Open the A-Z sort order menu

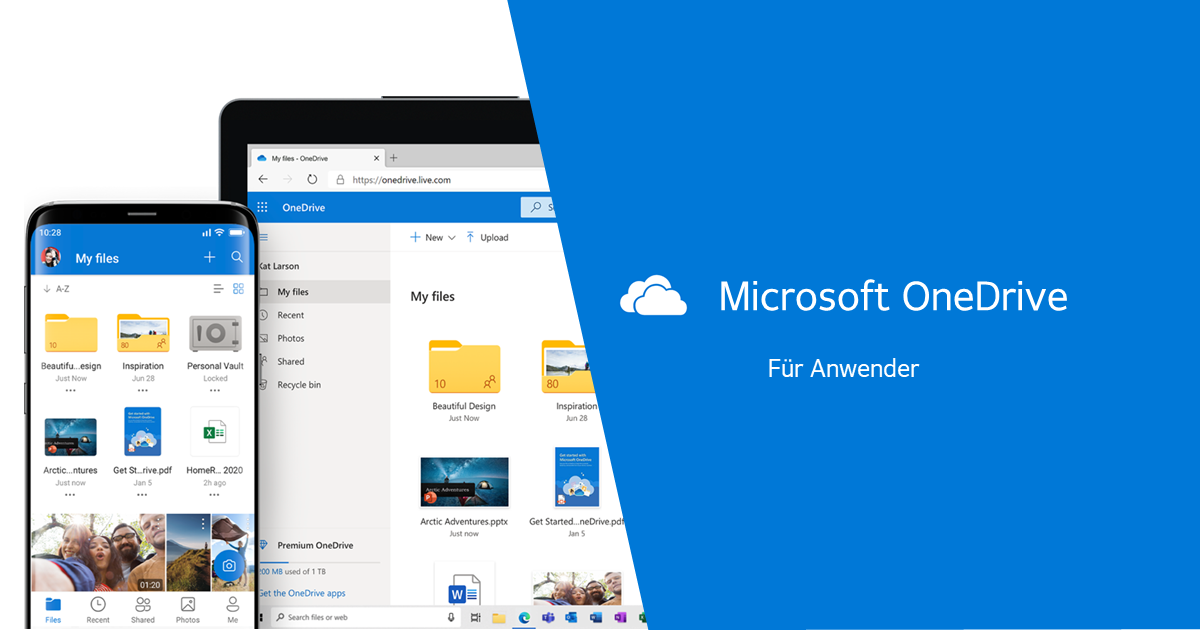pos(57,289)
